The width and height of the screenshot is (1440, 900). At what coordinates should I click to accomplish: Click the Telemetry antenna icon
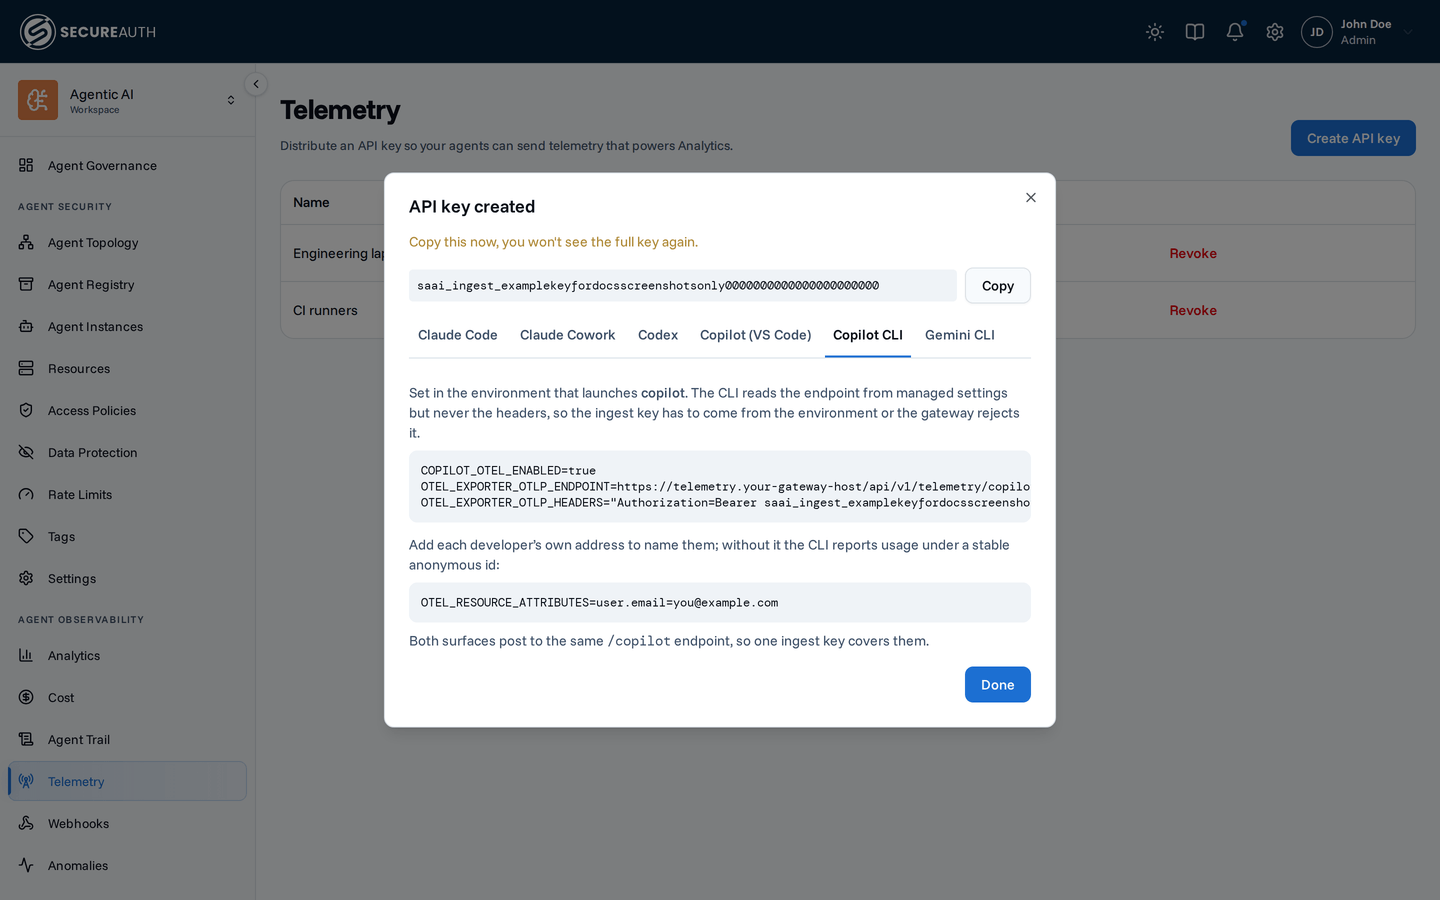[x=26, y=781]
